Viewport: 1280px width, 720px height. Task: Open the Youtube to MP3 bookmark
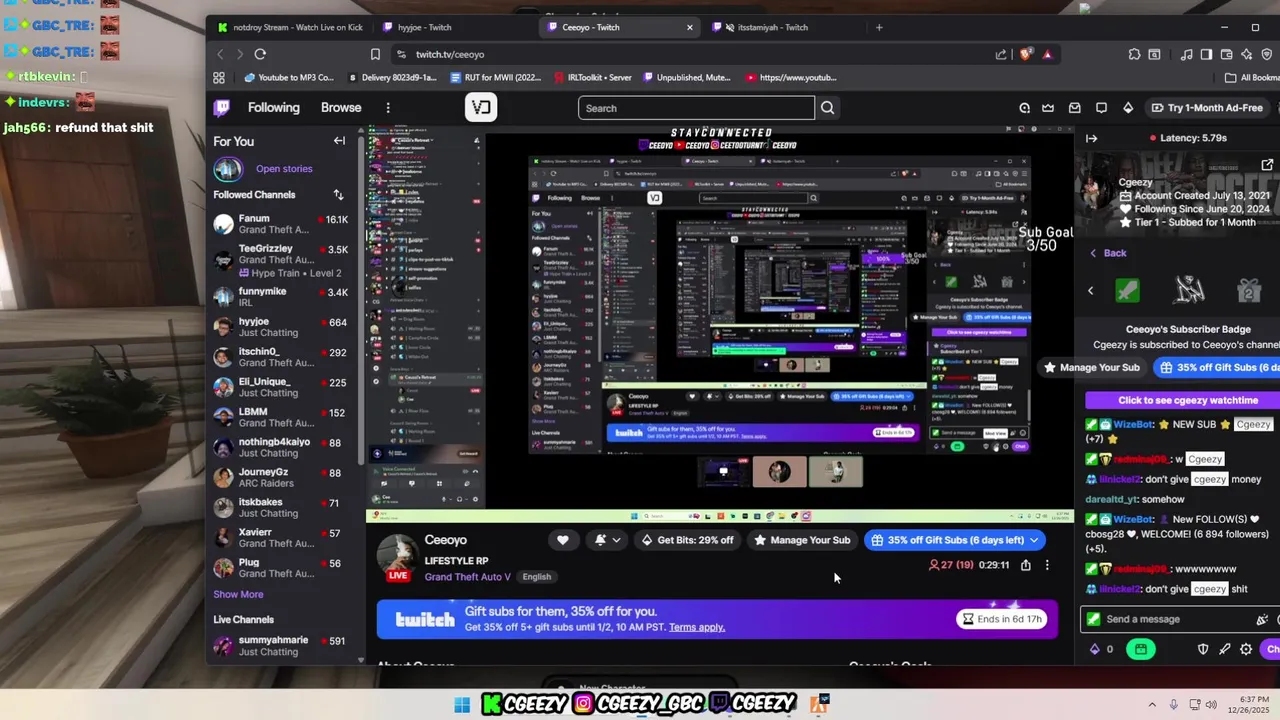coord(290,77)
